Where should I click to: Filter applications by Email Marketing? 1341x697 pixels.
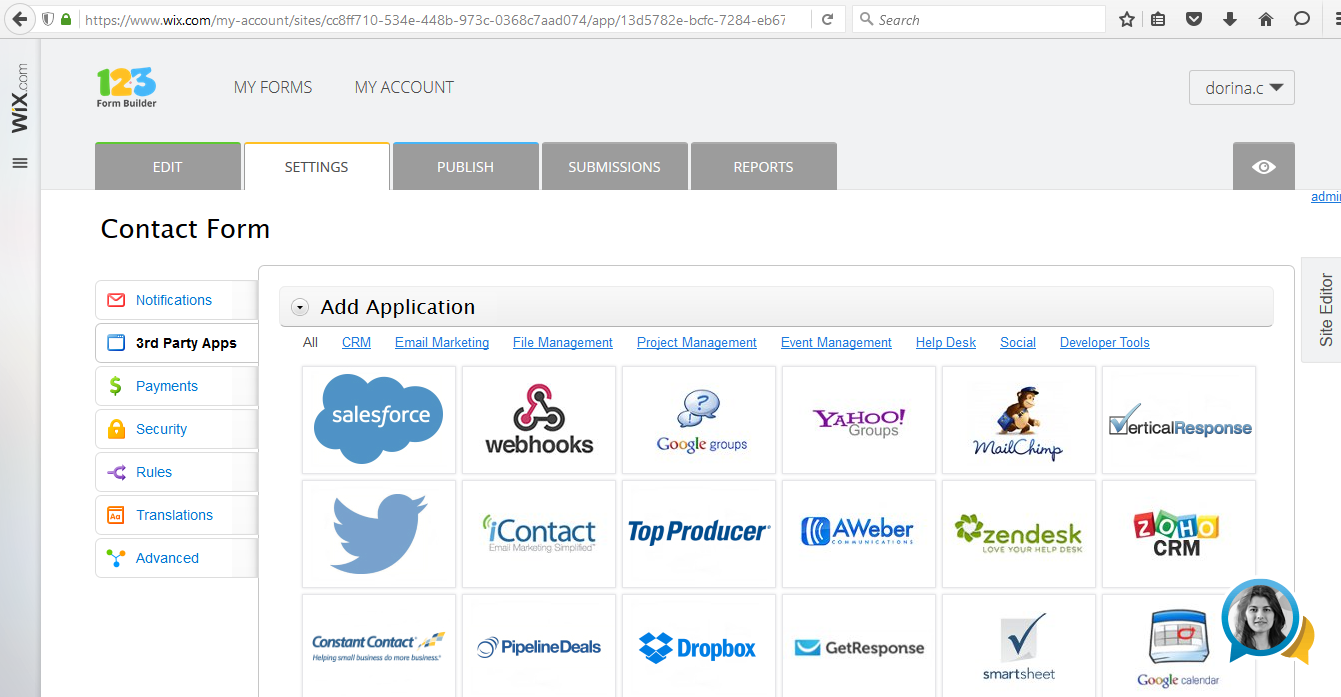point(442,342)
